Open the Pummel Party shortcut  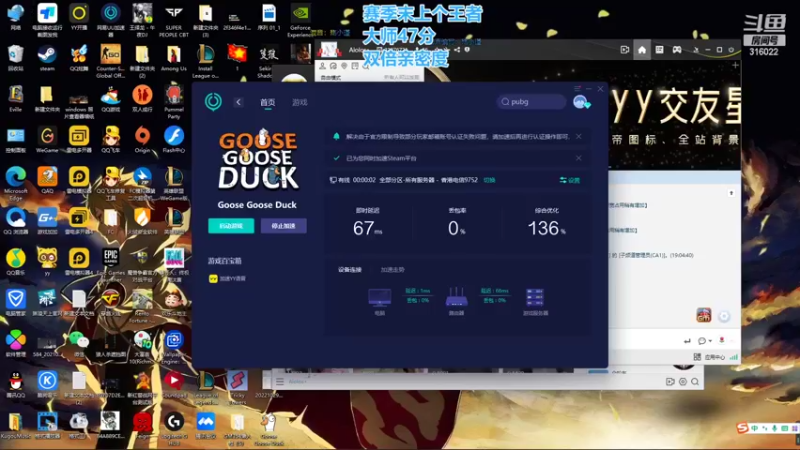coord(173,102)
